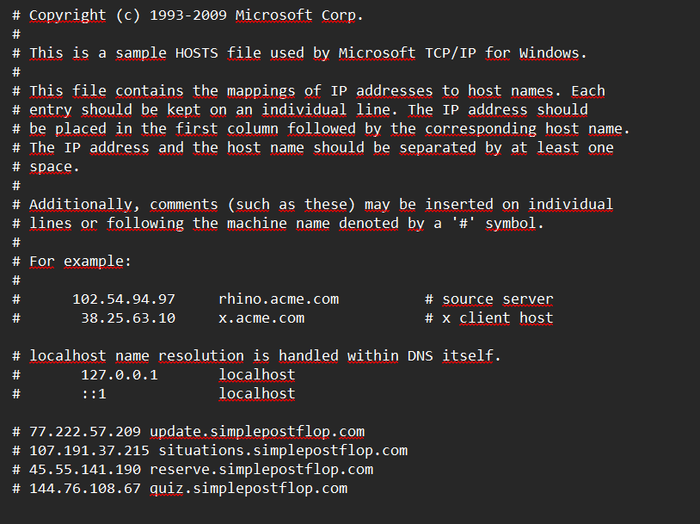Click 'localhost' next to 127.0.0.1
Screen dimensions: 700x524
click(257, 375)
